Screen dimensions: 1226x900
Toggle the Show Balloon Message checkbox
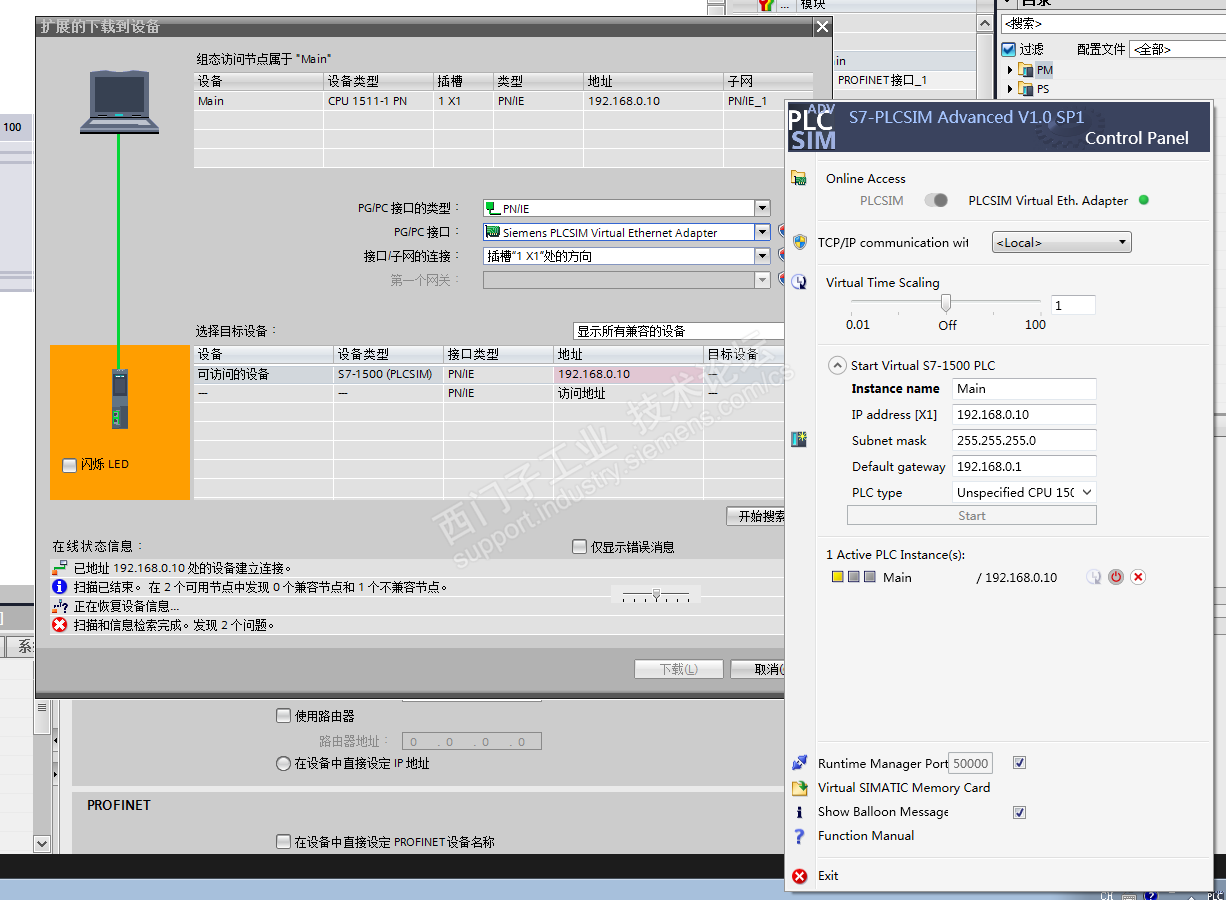pyautogui.click(x=1020, y=812)
